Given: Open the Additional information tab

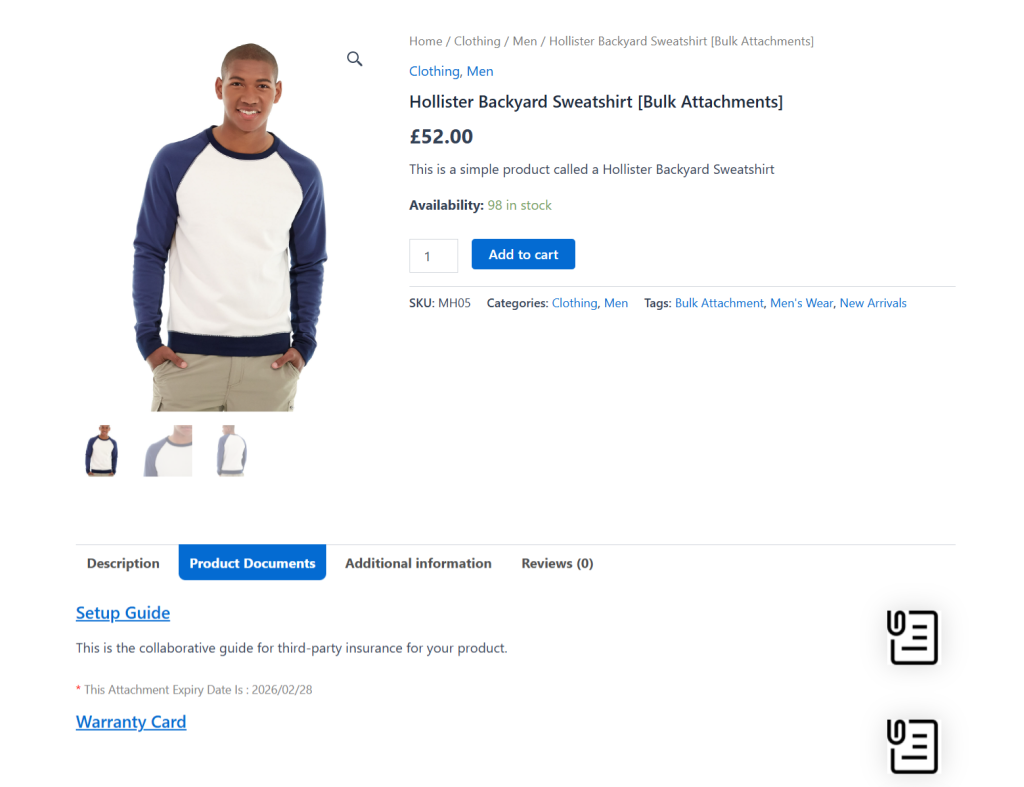Looking at the screenshot, I should pos(418,563).
